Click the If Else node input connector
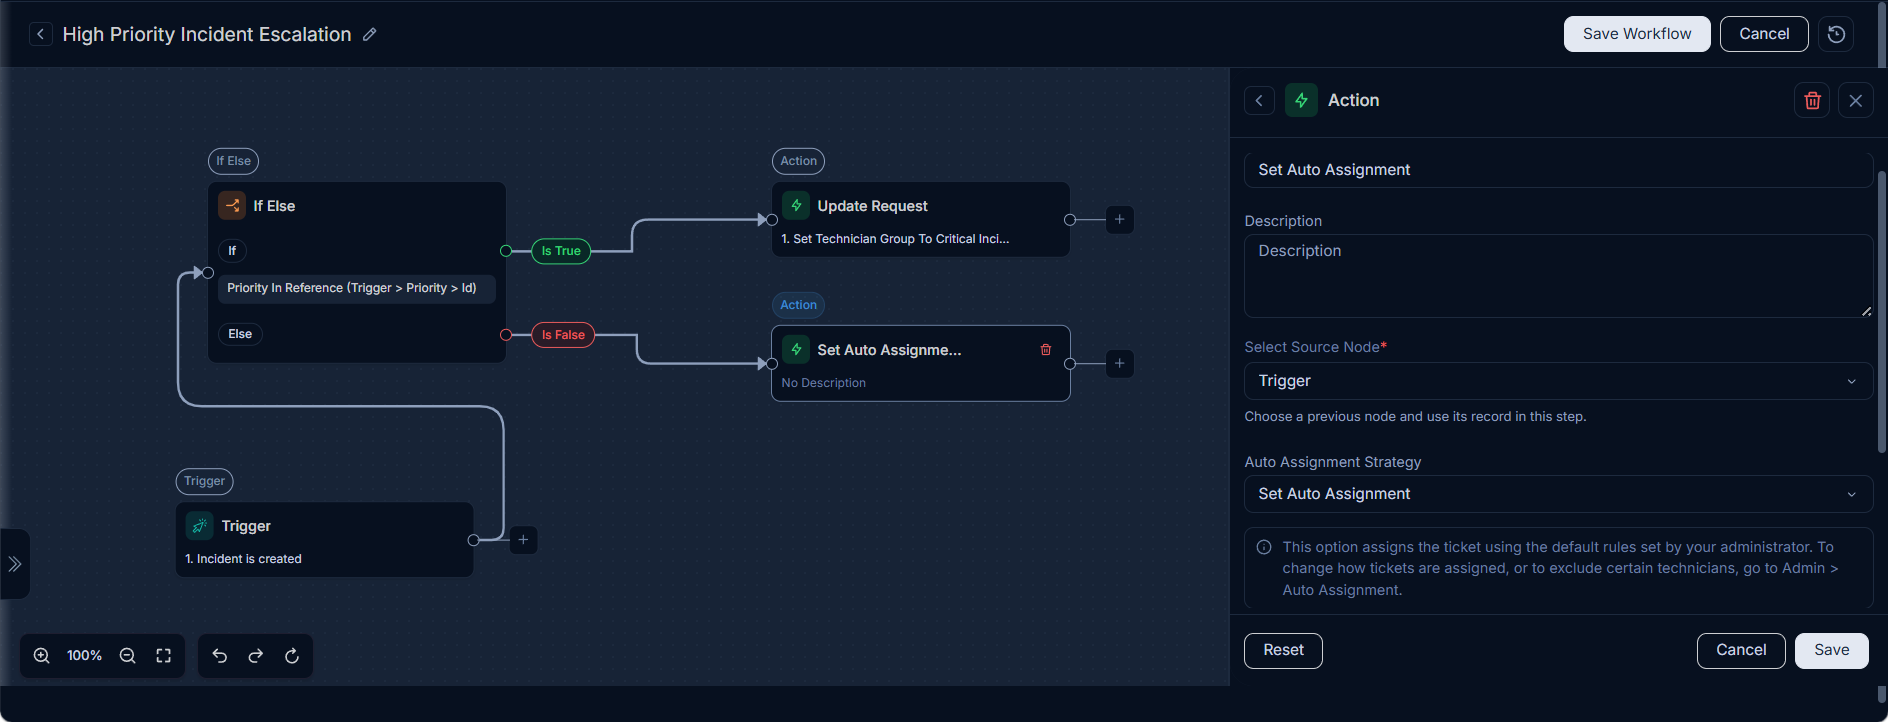The width and height of the screenshot is (1888, 722). [208, 273]
